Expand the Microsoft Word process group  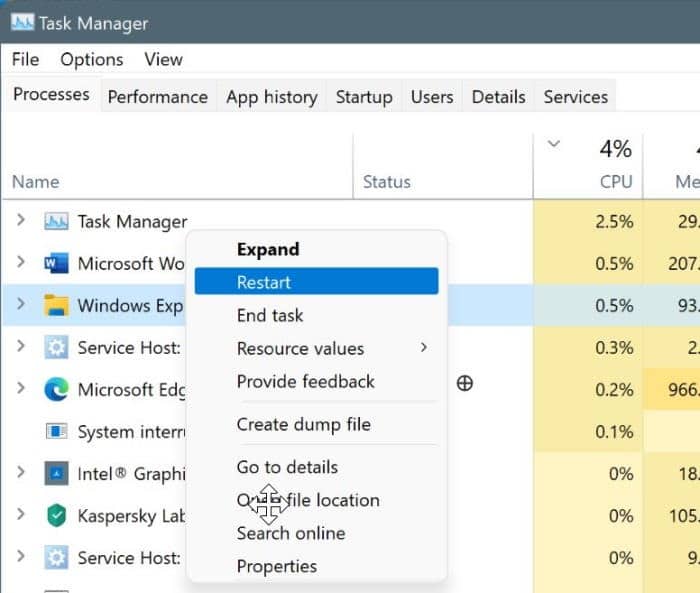21,263
